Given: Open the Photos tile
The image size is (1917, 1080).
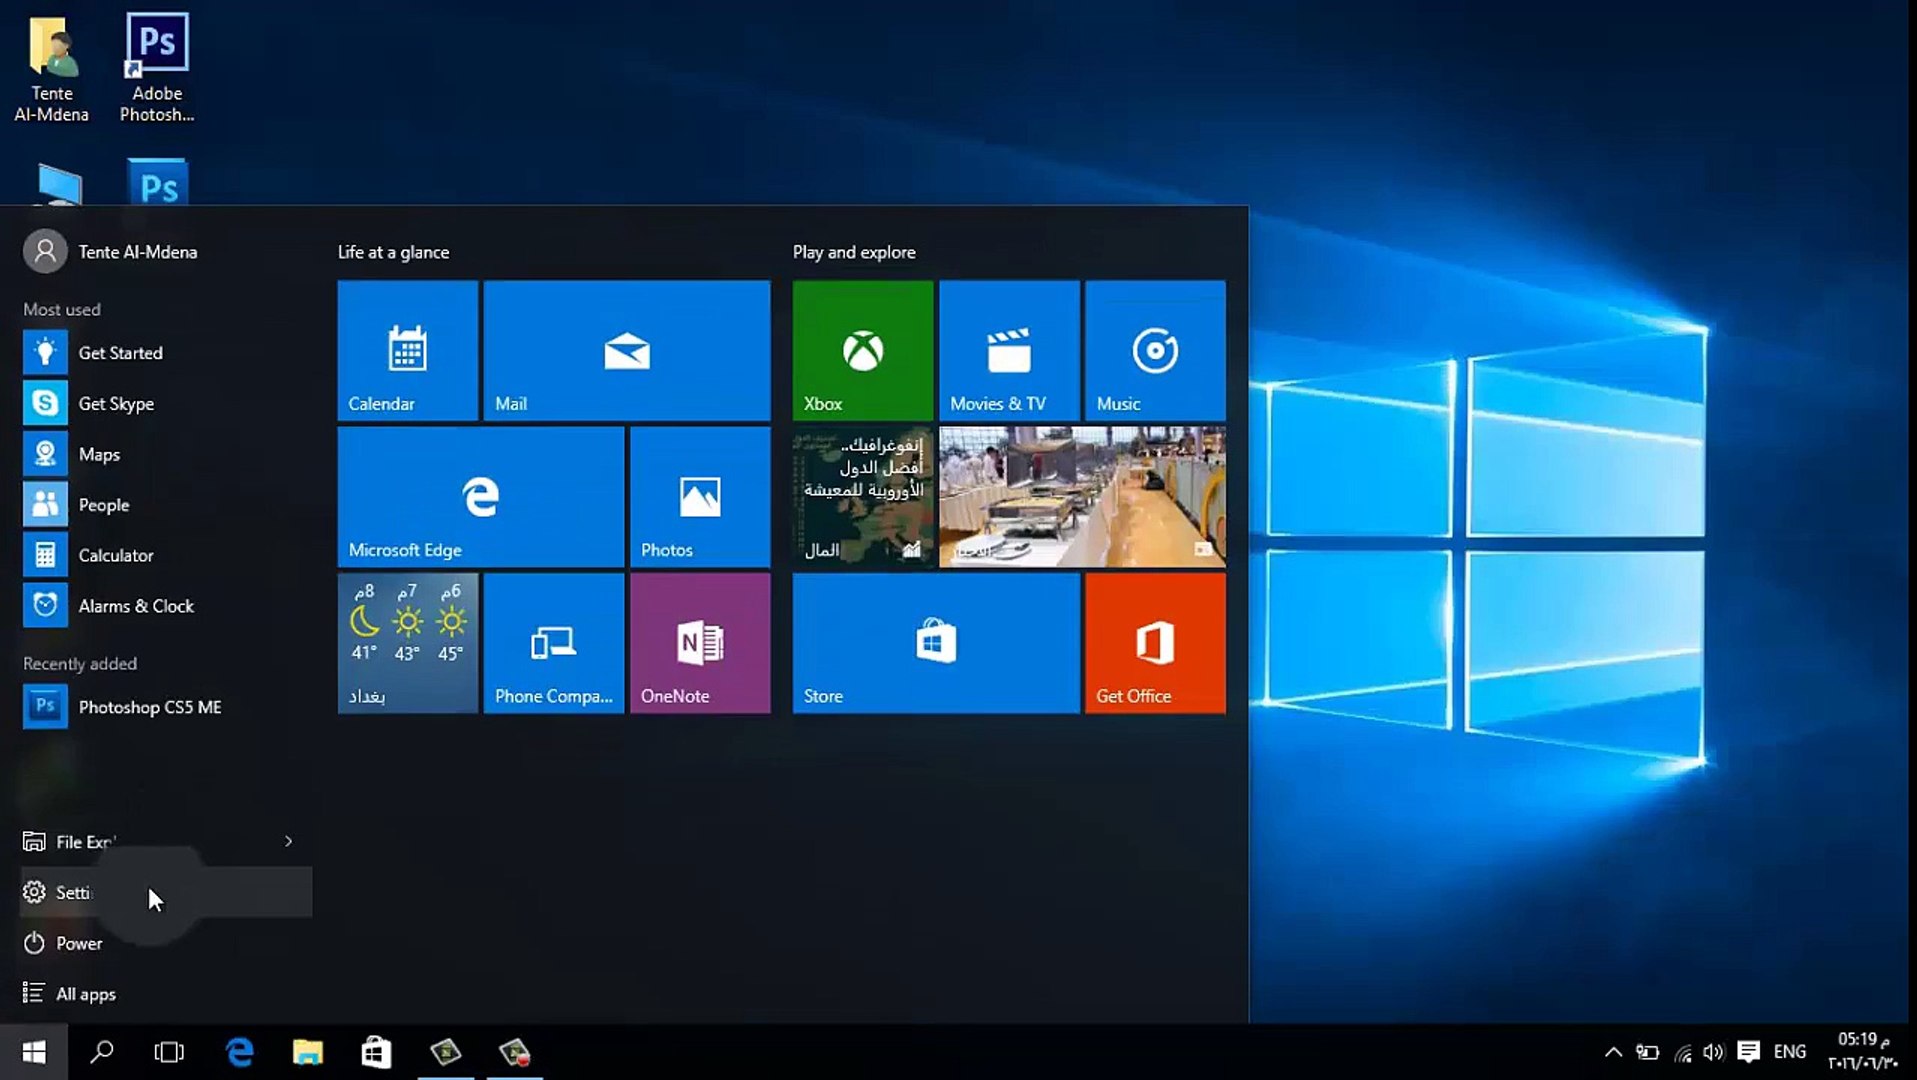Looking at the screenshot, I should click(x=699, y=496).
